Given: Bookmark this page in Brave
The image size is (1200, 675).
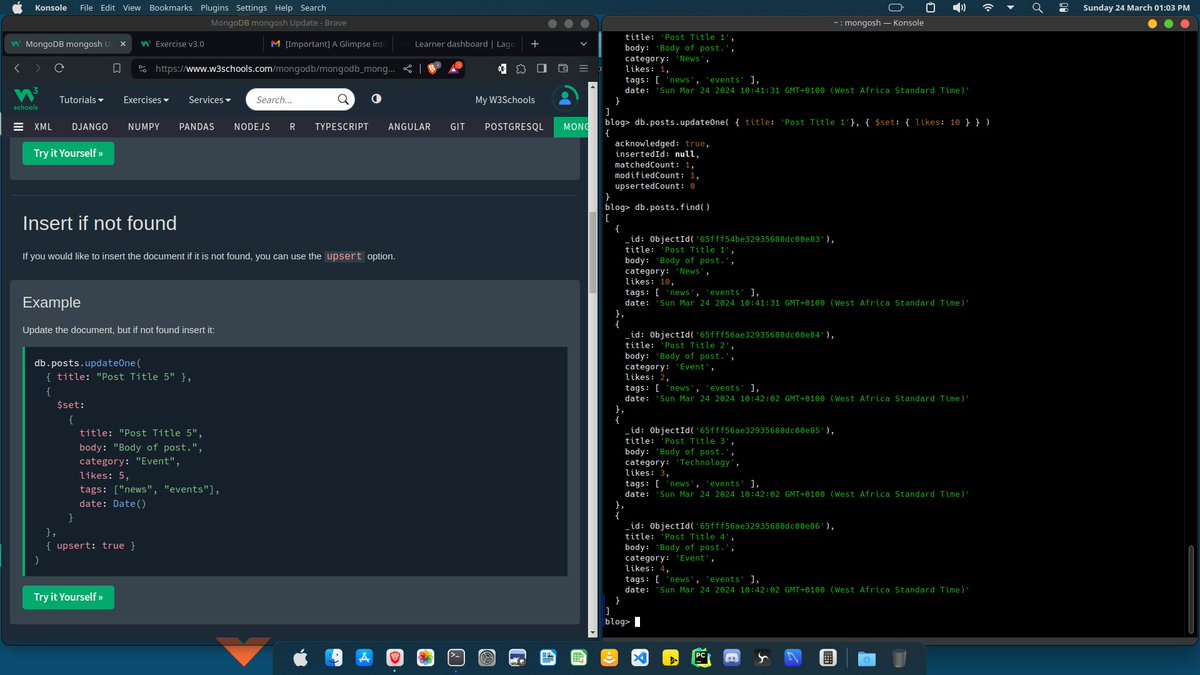Looking at the screenshot, I should (117, 68).
